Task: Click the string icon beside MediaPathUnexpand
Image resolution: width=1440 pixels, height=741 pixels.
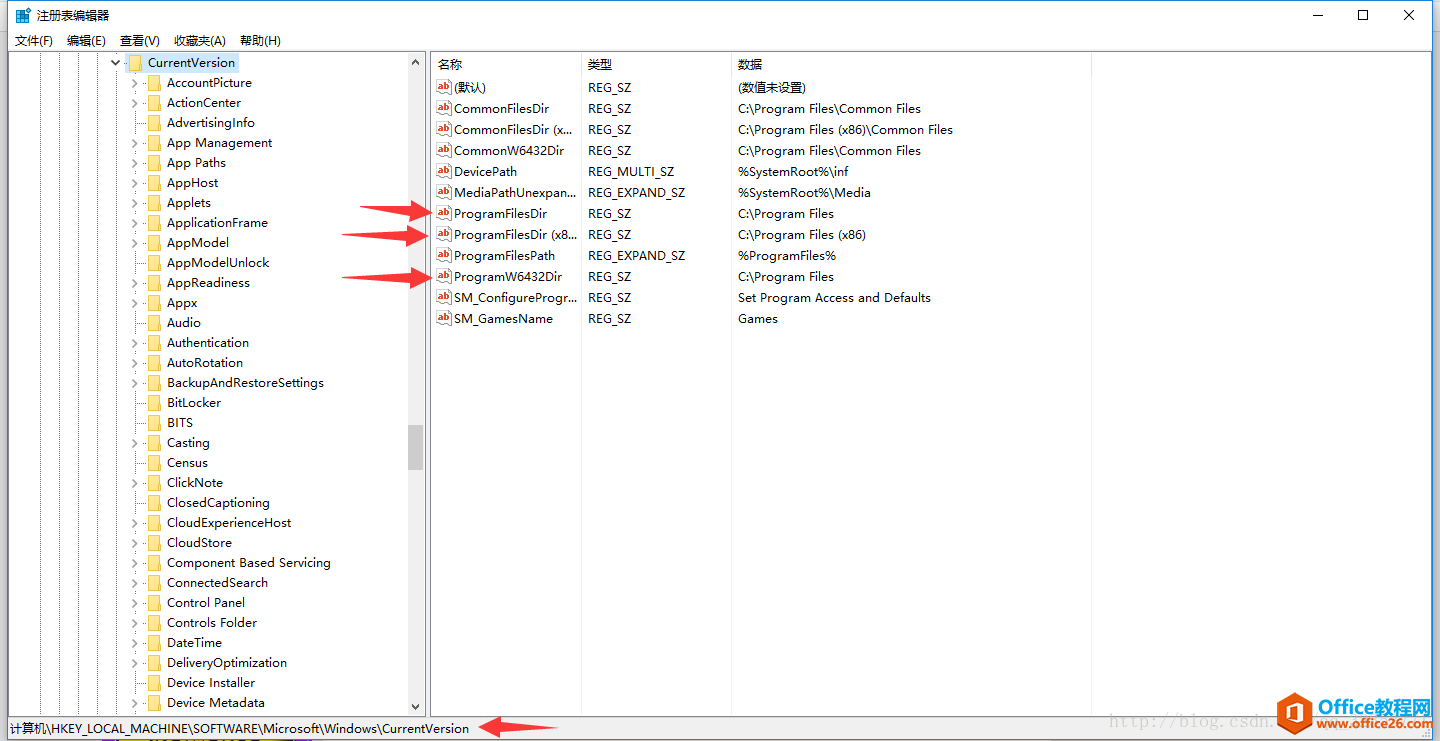Action: click(x=444, y=192)
